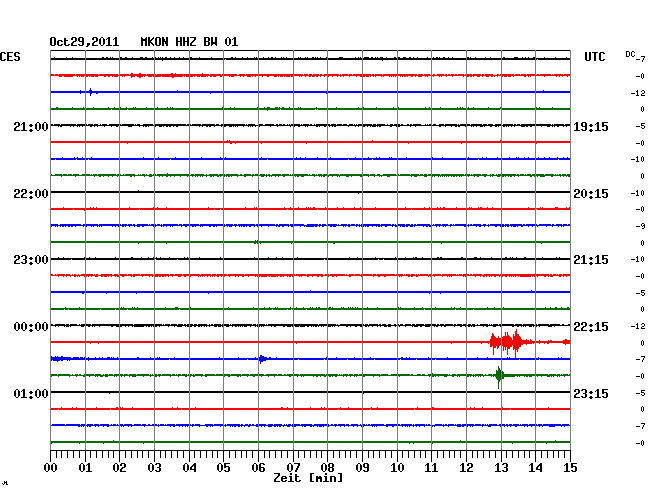650x494 pixels.
Task: Click the 22:15 UTC time label
Action: tap(591, 327)
